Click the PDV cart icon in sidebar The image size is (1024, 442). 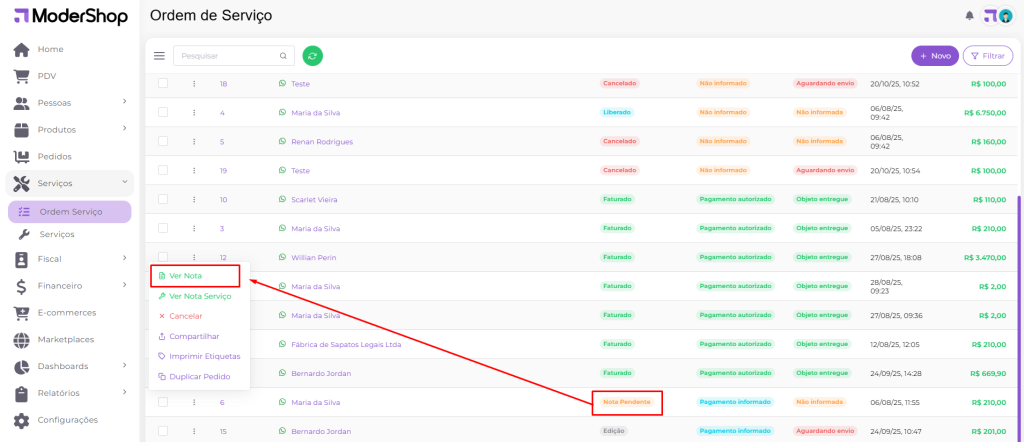21,76
